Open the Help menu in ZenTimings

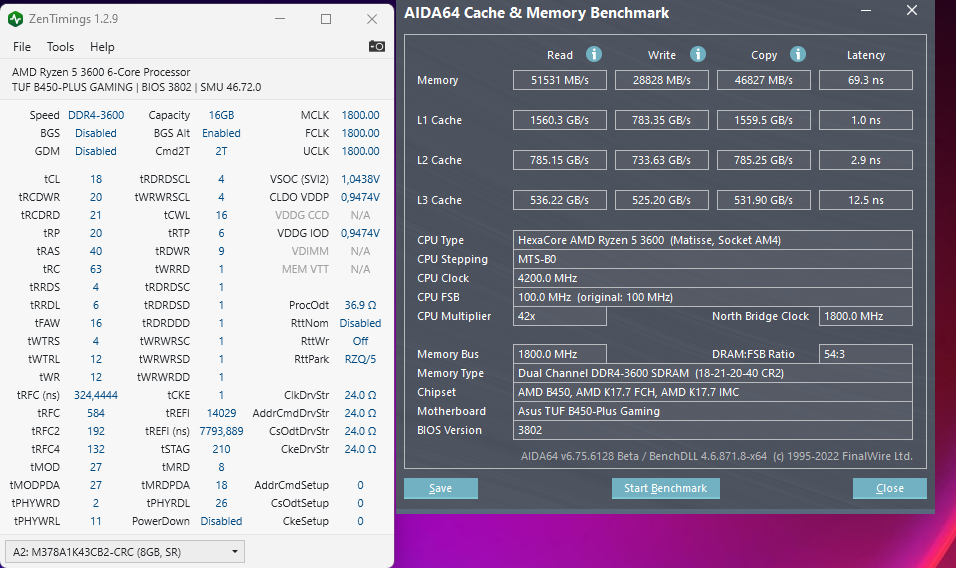pos(102,47)
